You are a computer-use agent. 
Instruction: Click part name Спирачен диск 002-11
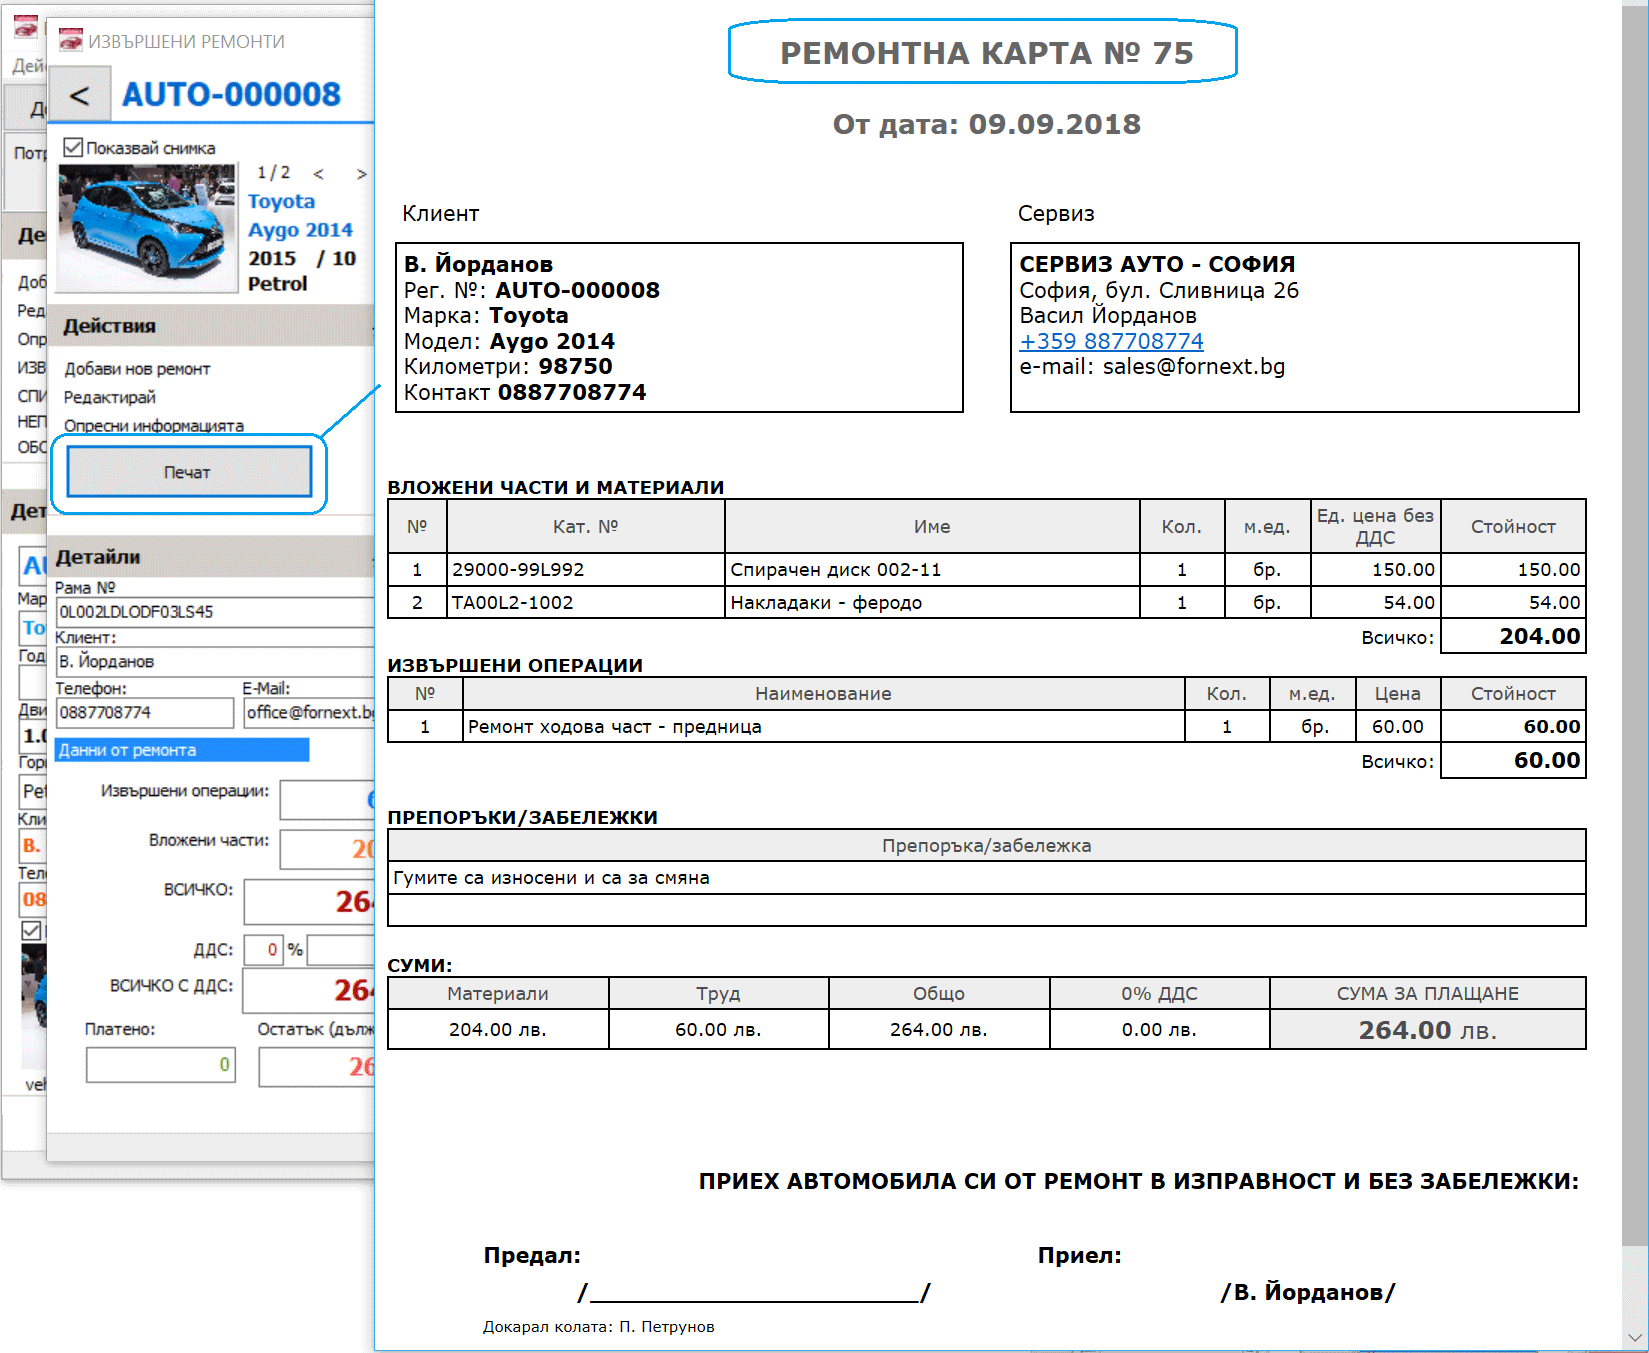click(932, 569)
